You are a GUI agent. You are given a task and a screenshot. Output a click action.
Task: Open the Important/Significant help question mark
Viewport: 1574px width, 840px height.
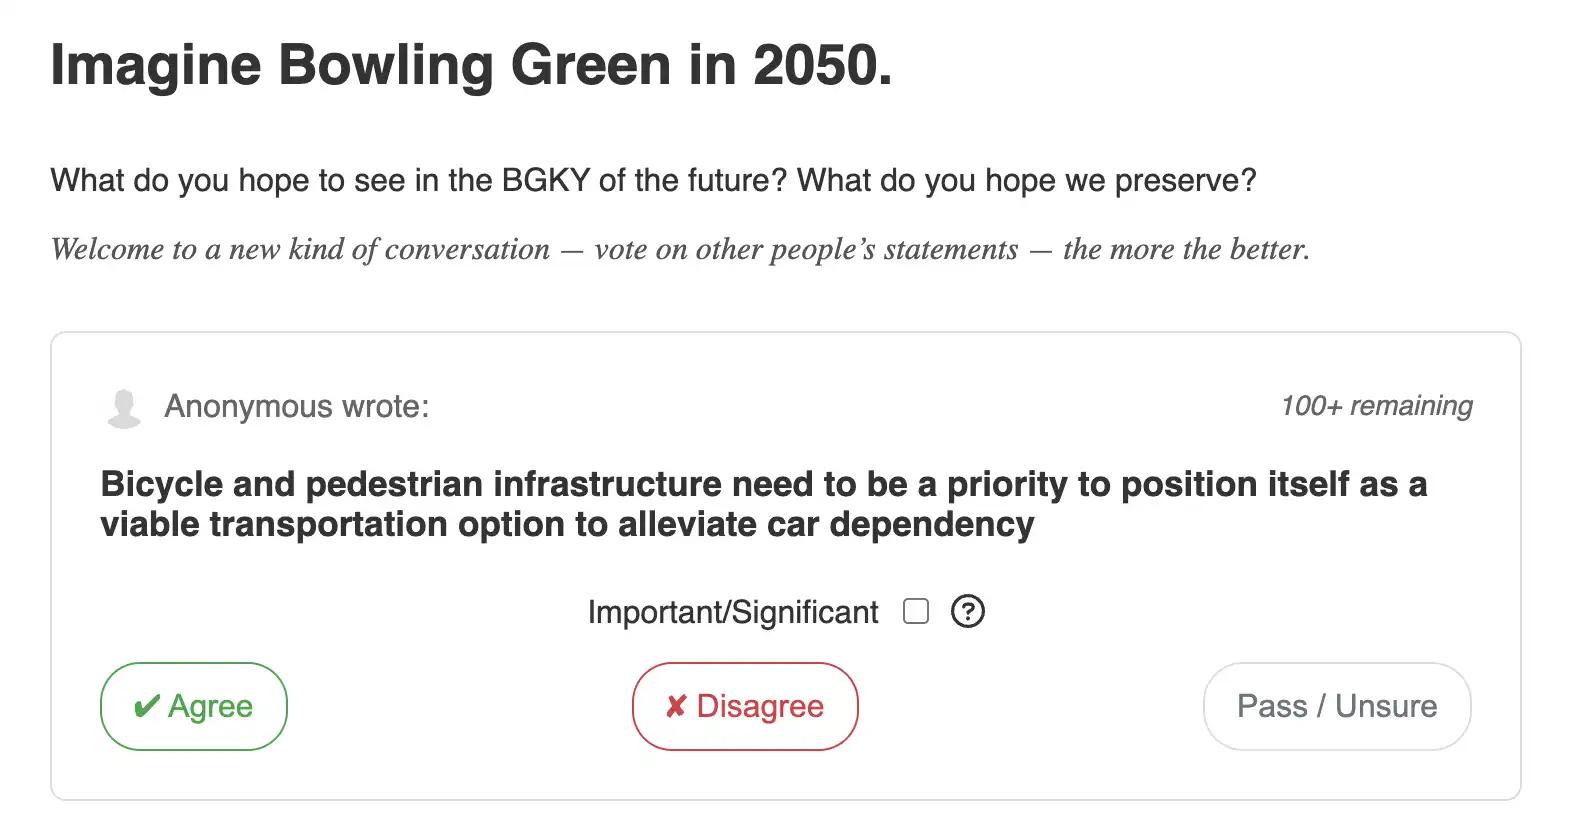click(967, 611)
